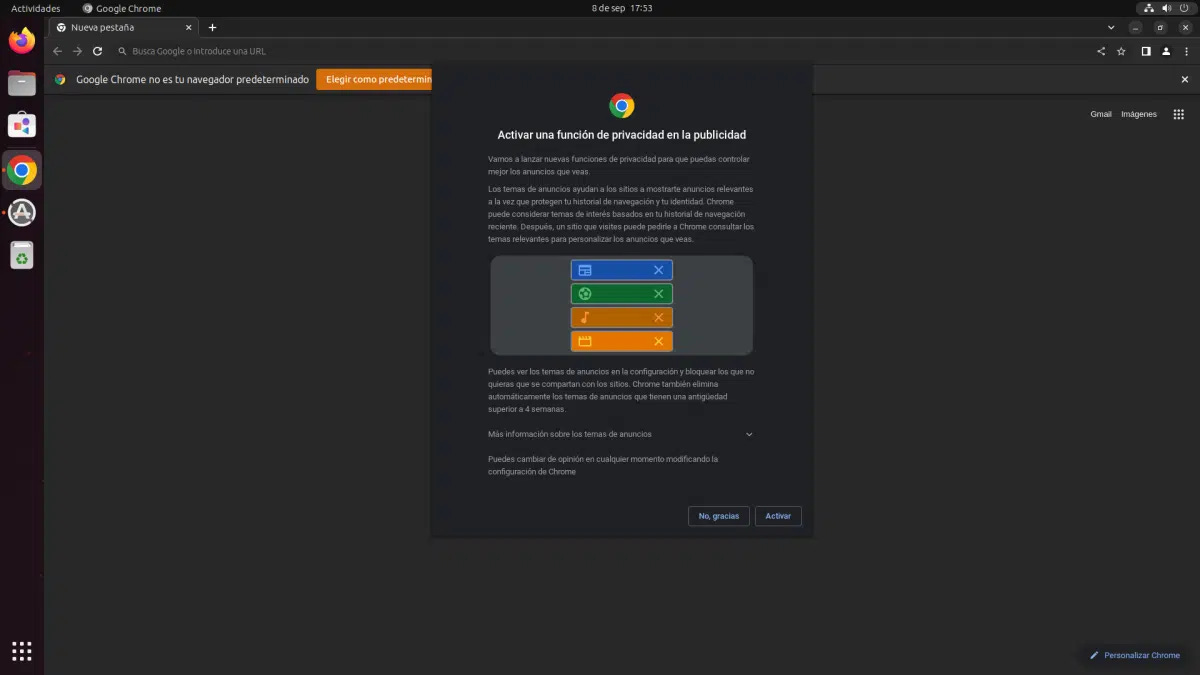
Task: Bookmark this tab with the star icon
Action: 1123,51
